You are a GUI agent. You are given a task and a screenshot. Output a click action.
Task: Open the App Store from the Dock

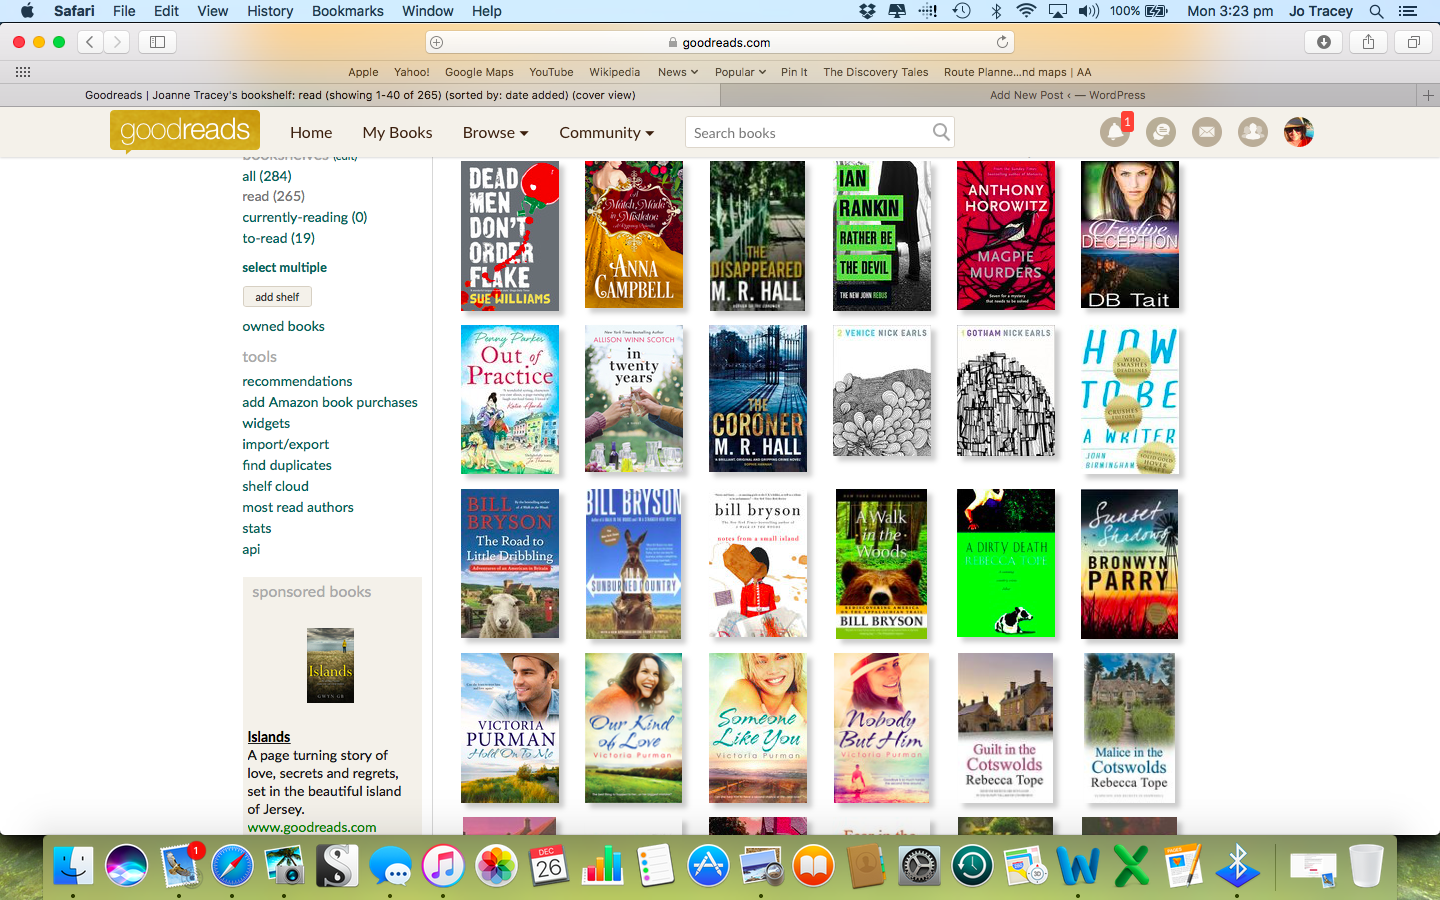(708, 865)
